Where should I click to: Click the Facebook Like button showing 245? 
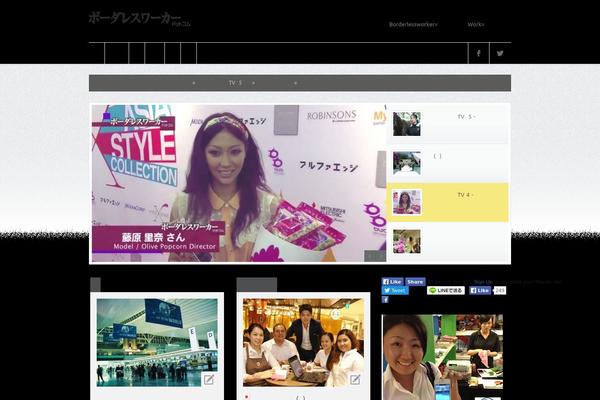[480, 291]
